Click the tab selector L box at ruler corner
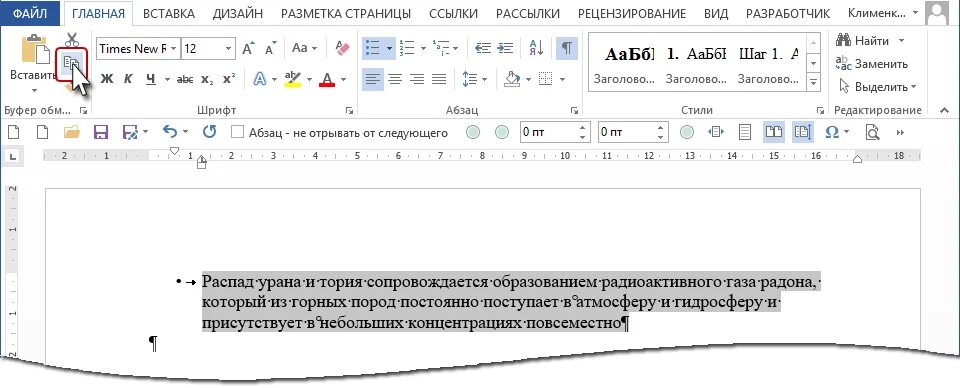Screen dimensions: 960x388 (x=13, y=158)
